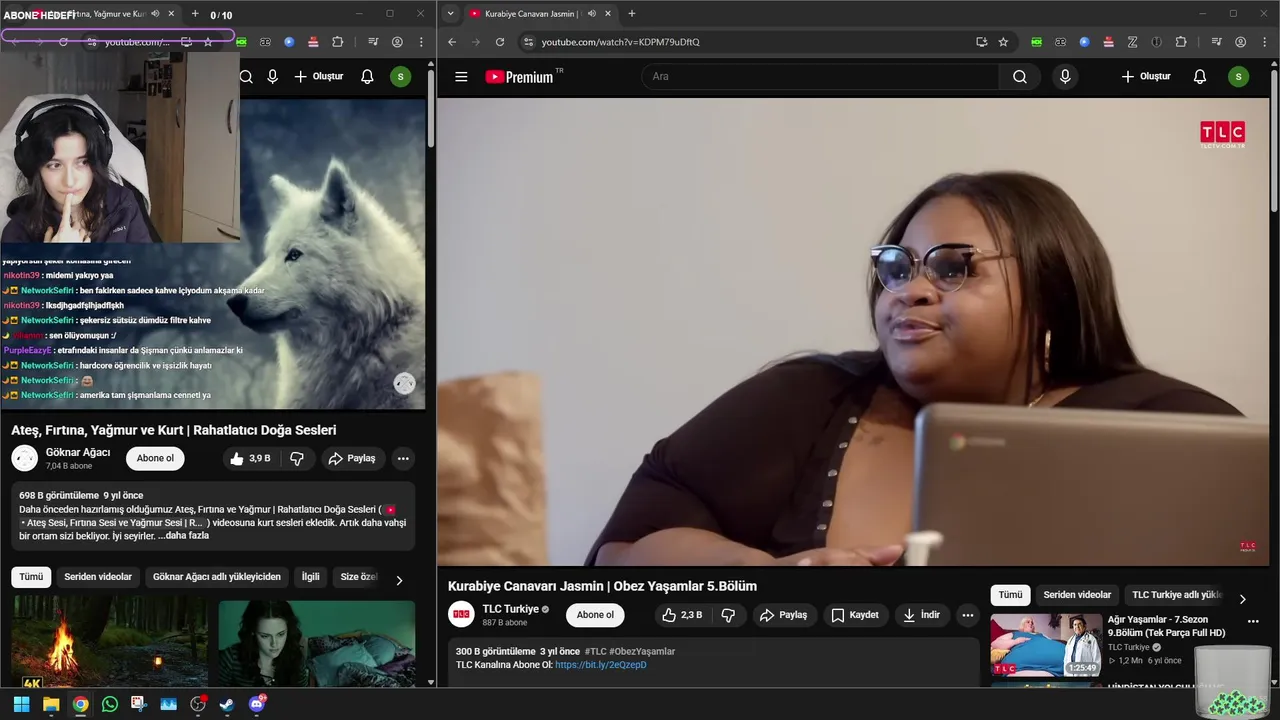Click search icon in left YouTube window

[246, 77]
